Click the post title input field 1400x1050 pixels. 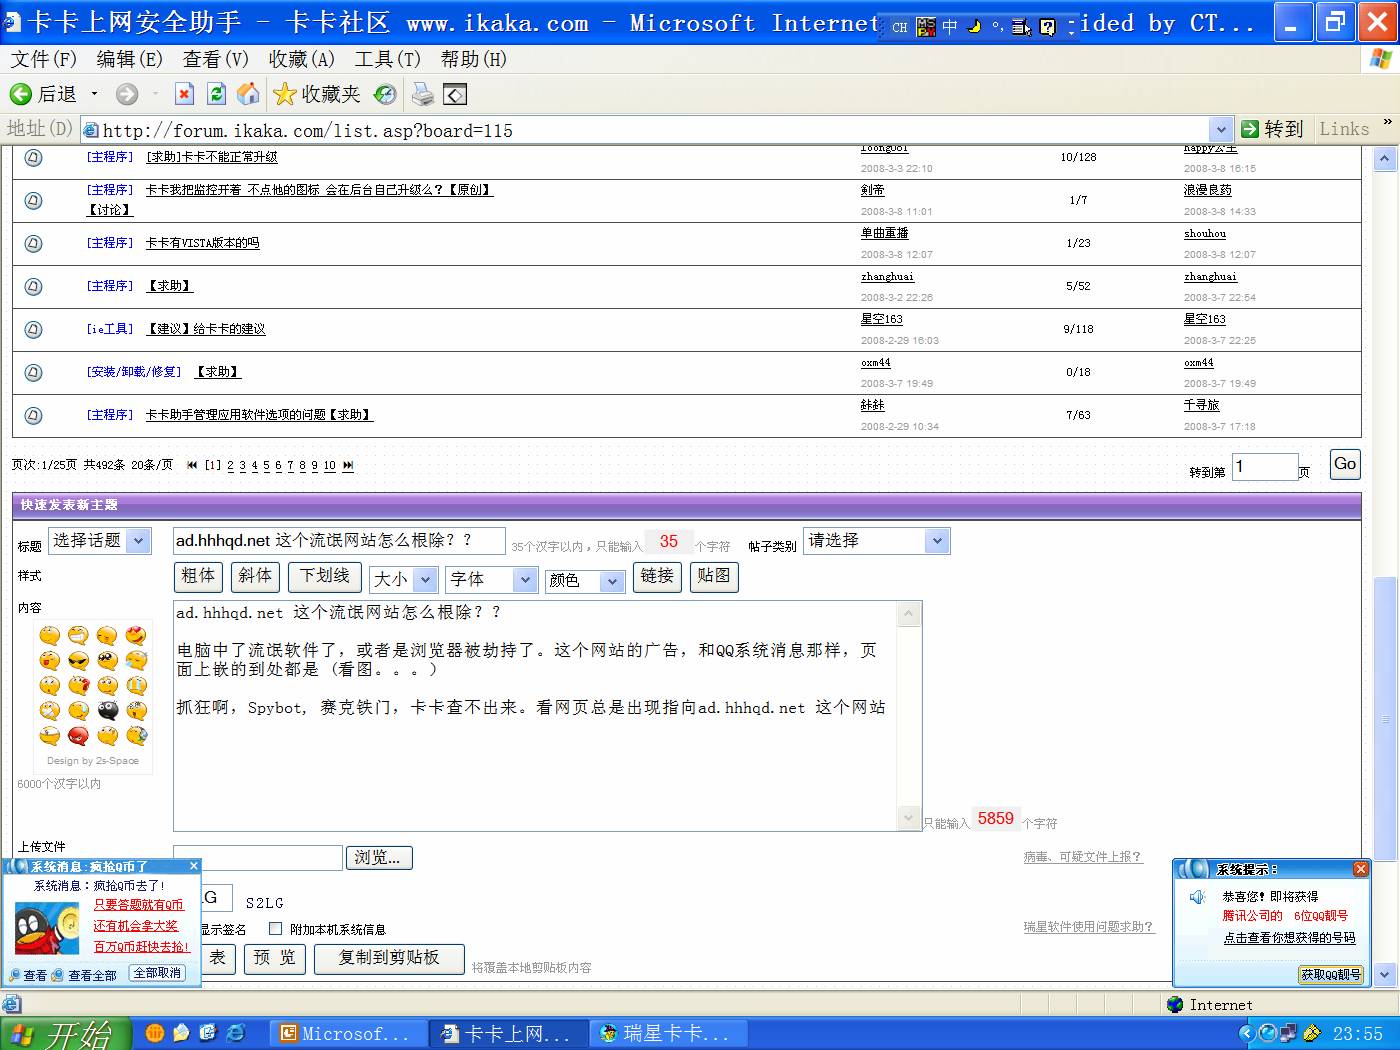pos(338,541)
